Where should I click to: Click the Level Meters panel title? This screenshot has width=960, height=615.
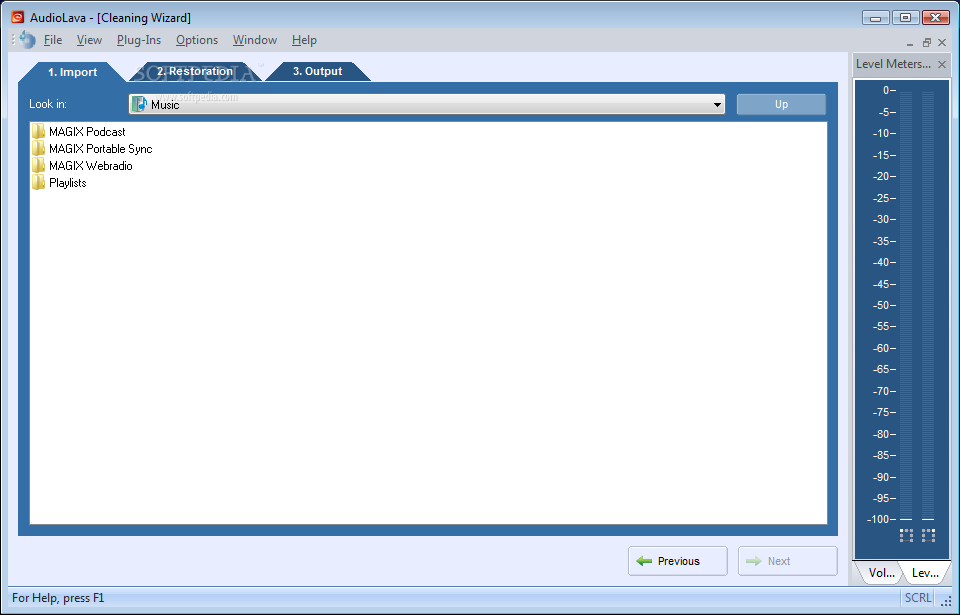click(893, 64)
